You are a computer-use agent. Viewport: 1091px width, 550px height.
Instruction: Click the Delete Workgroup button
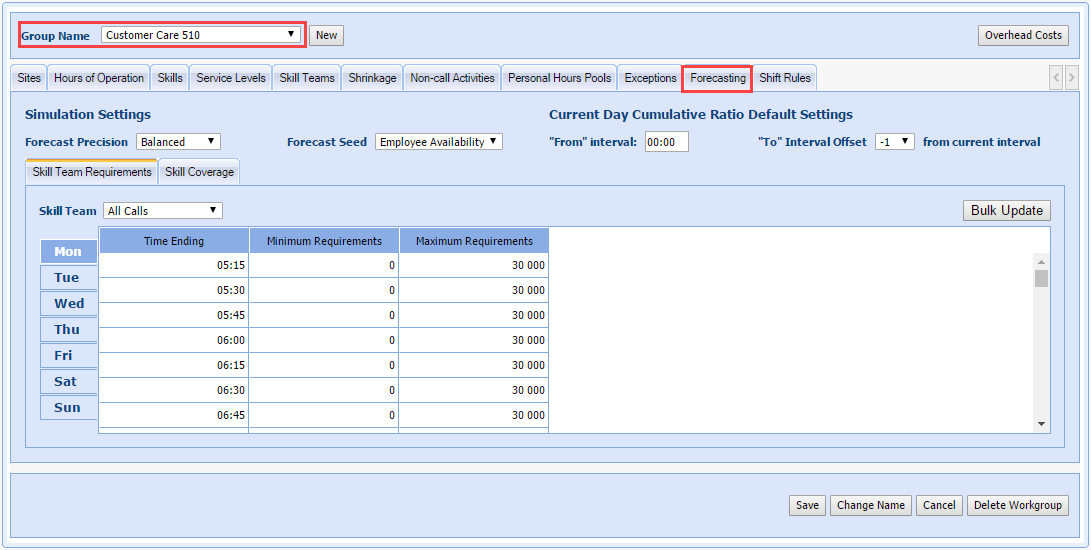pos(1017,505)
